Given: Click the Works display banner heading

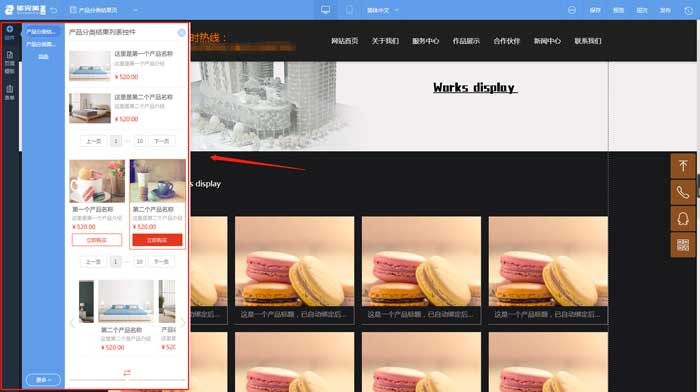Looking at the screenshot, I should pos(475,88).
